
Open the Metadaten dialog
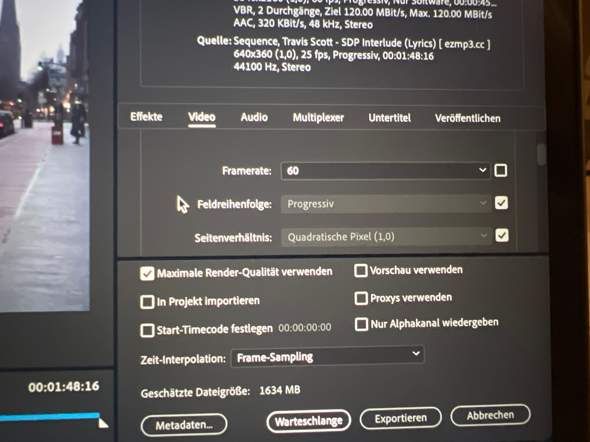click(x=184, y=425)
